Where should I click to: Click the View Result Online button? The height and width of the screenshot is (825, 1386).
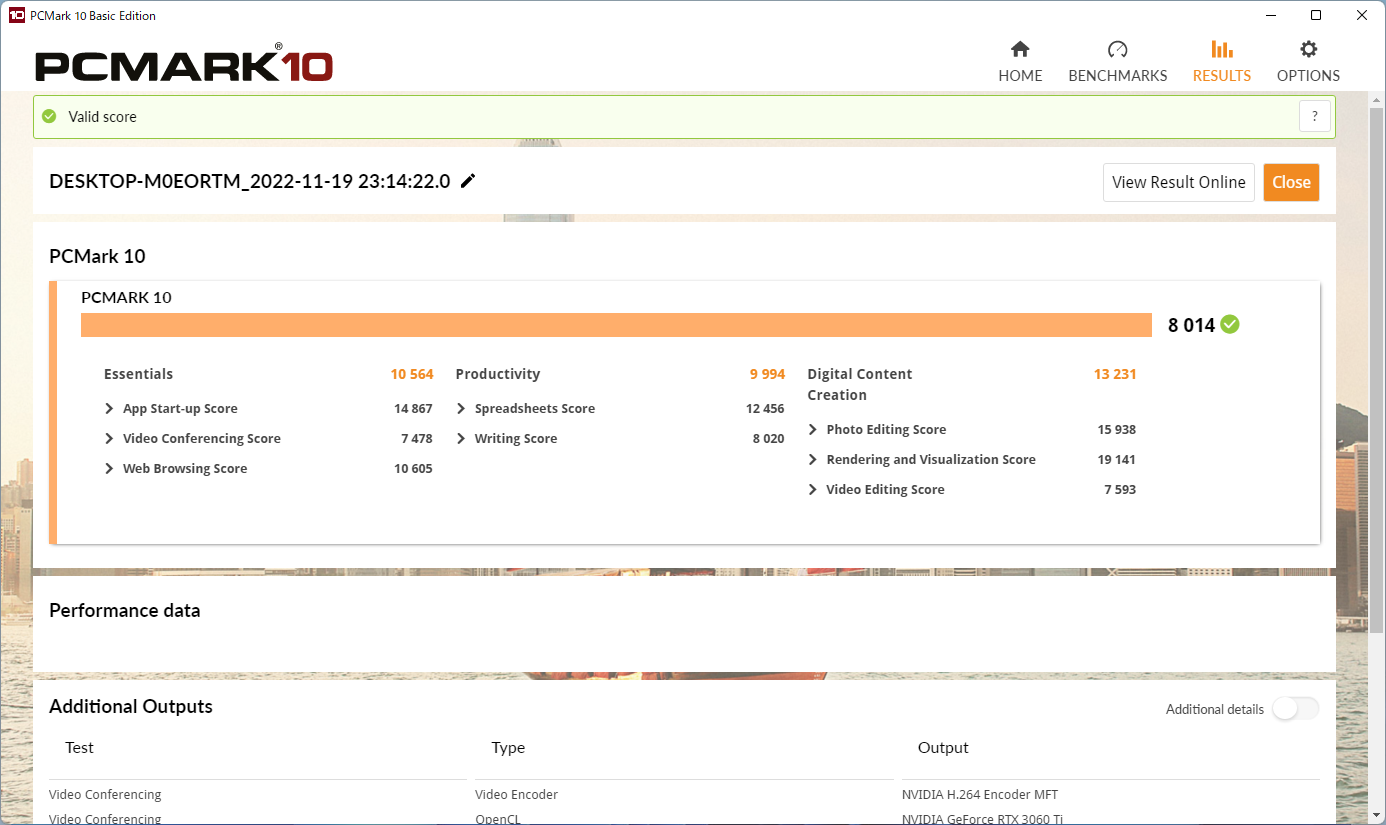[1179, 182]
